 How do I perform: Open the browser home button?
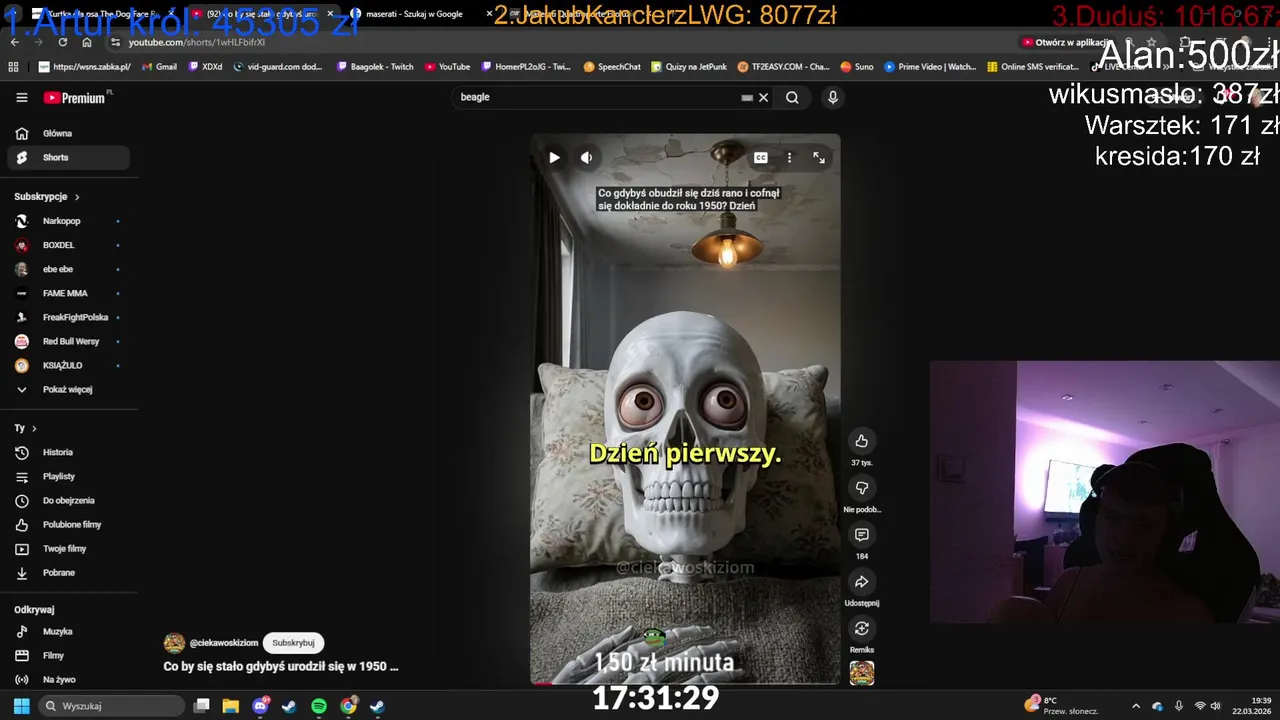coord(87,42)
